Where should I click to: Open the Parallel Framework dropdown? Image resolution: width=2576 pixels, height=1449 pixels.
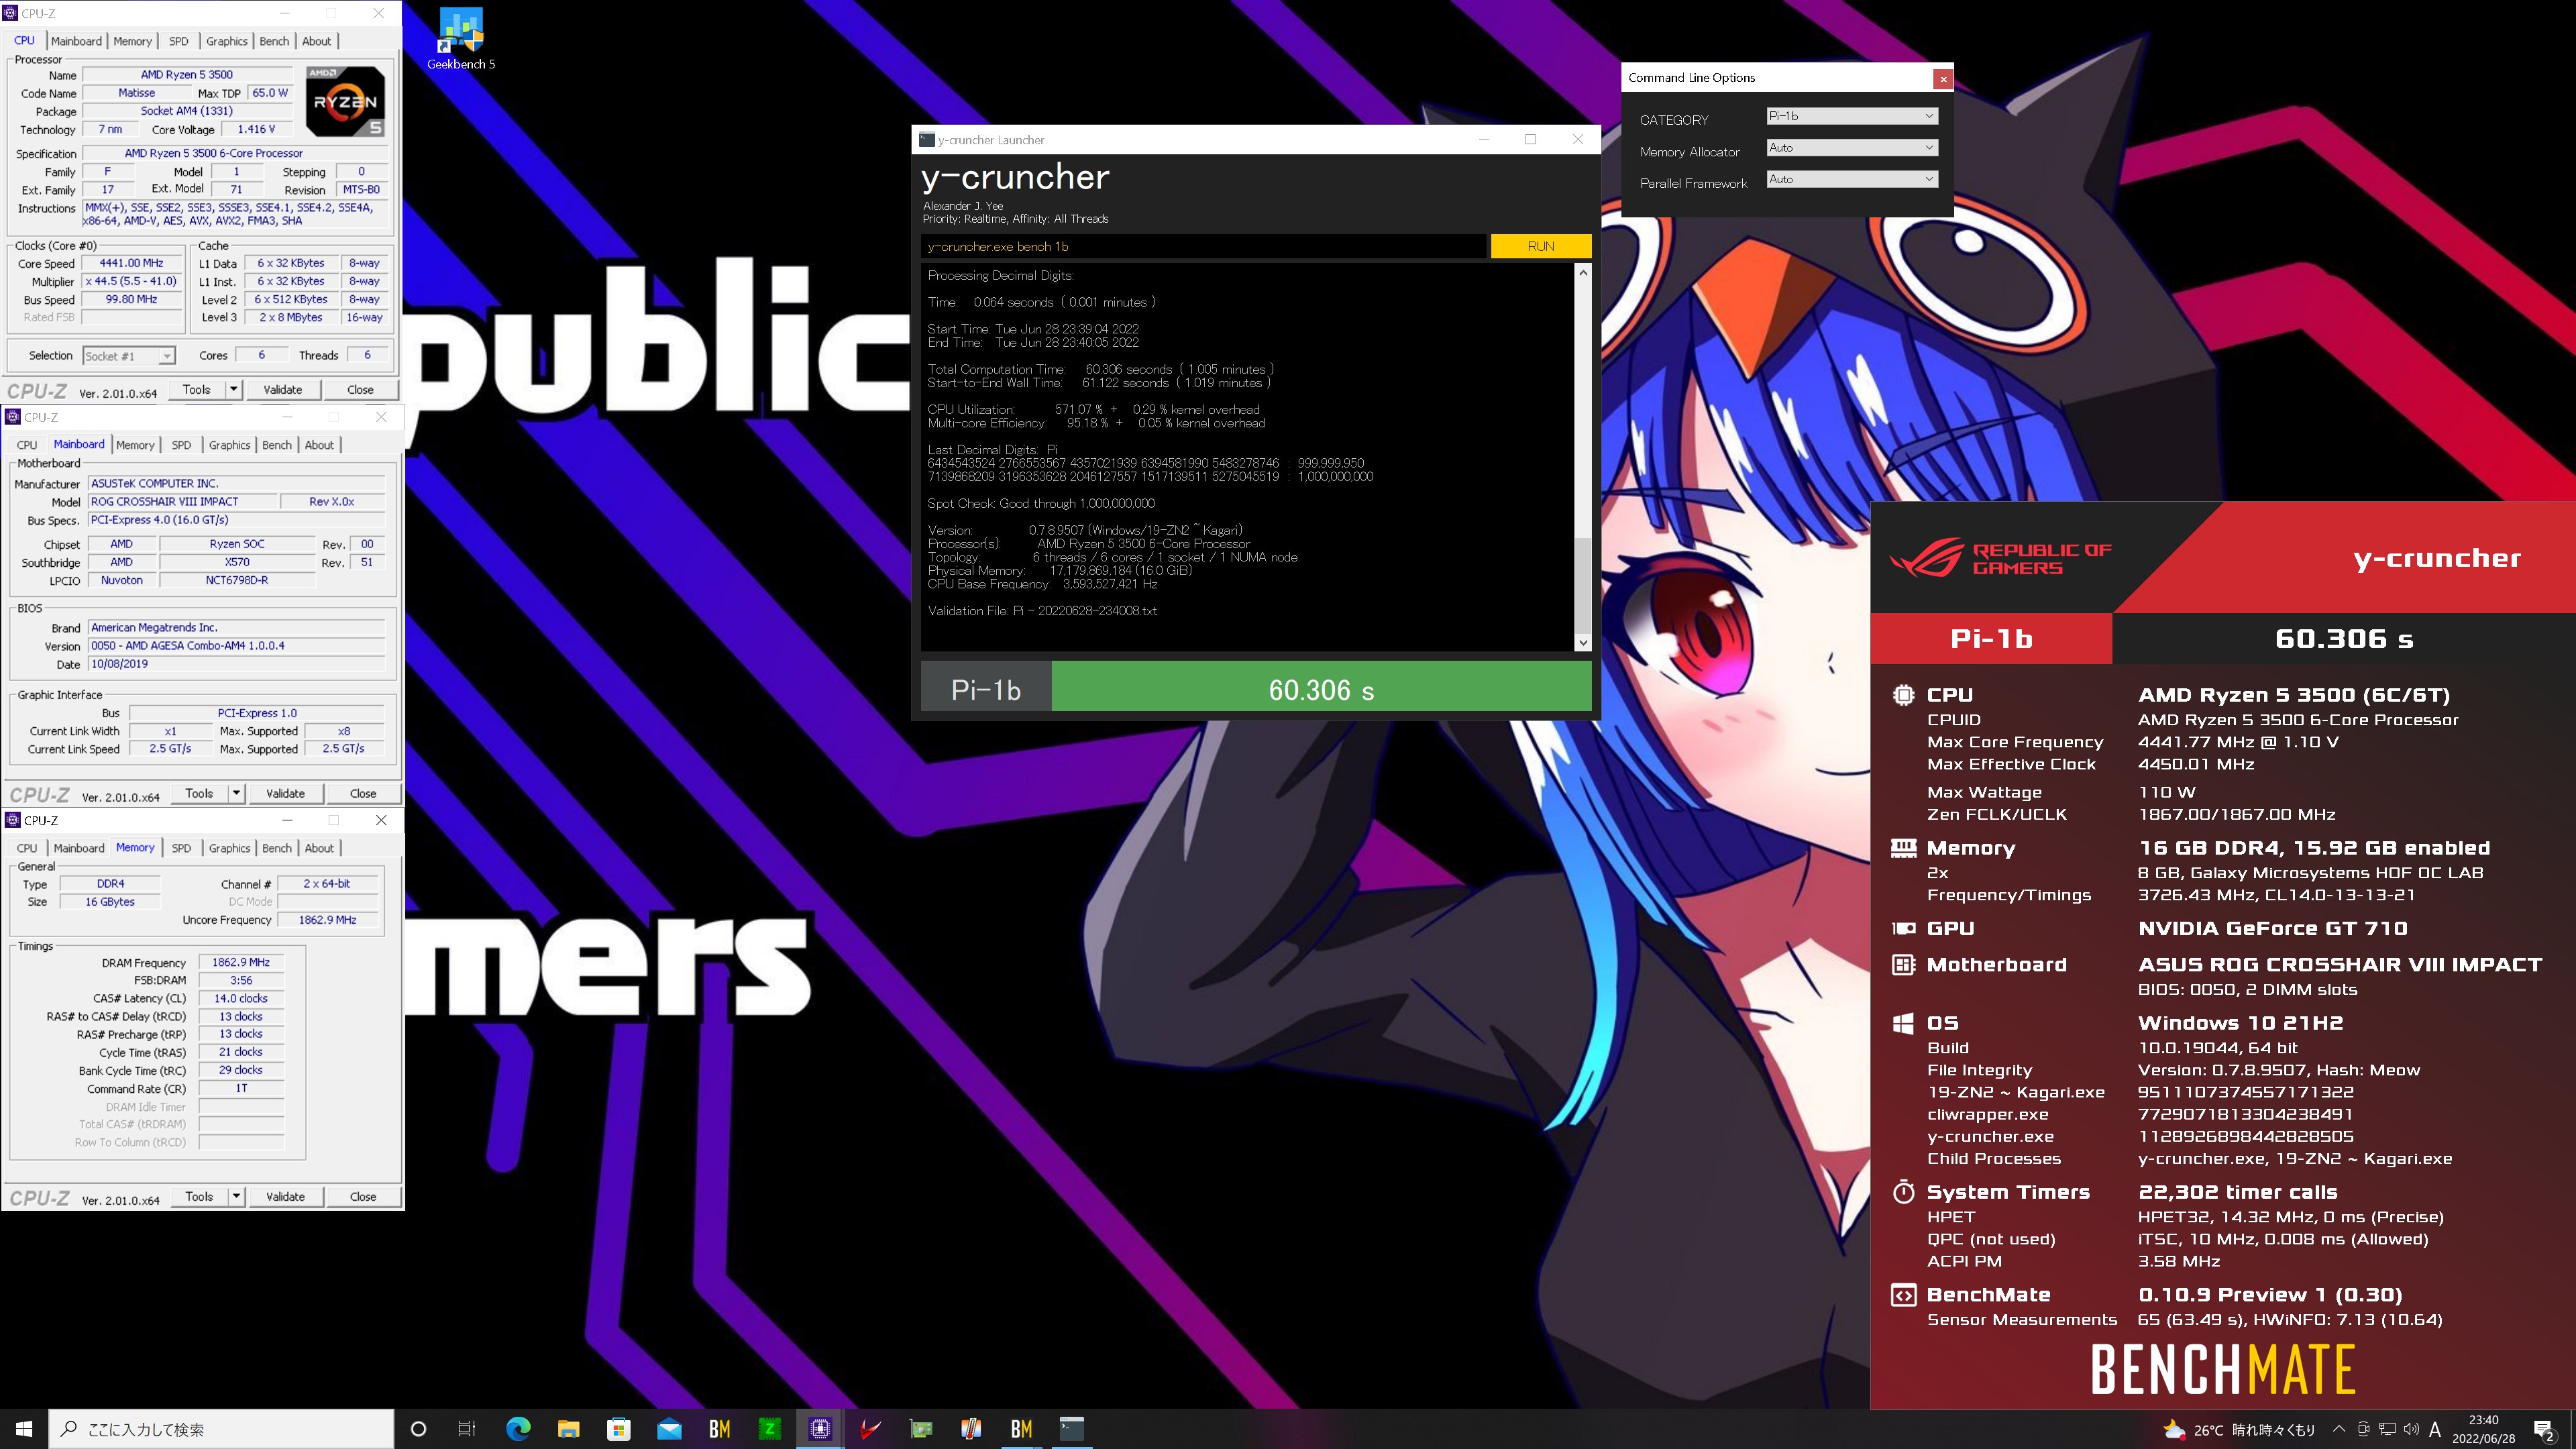[1852, 180]
